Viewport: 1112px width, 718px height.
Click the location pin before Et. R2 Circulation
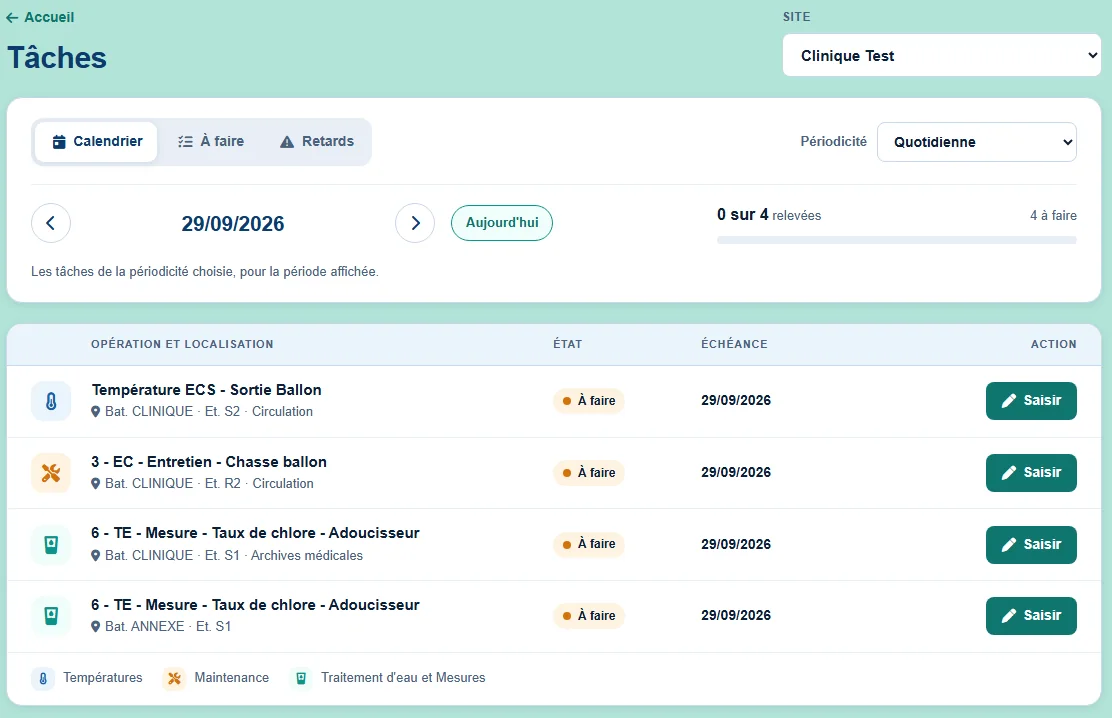pyautogui.click(x=96, y=484)
